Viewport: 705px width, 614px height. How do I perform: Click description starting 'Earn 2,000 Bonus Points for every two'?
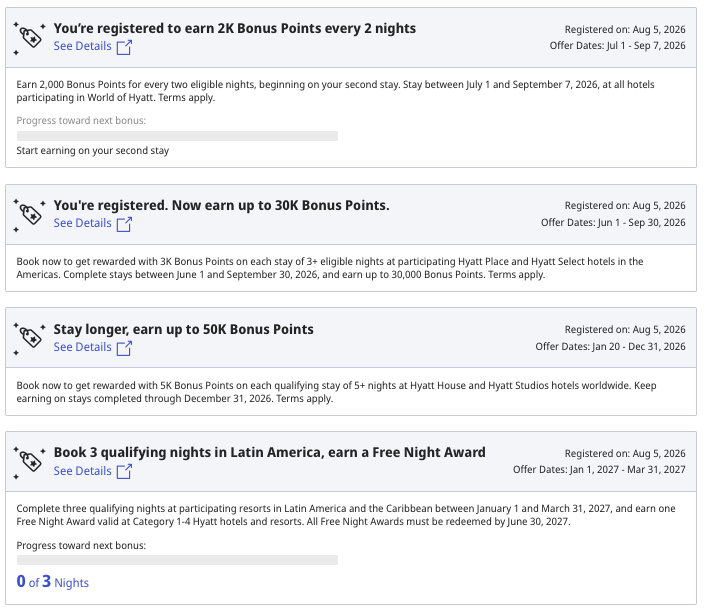(335, 91)
